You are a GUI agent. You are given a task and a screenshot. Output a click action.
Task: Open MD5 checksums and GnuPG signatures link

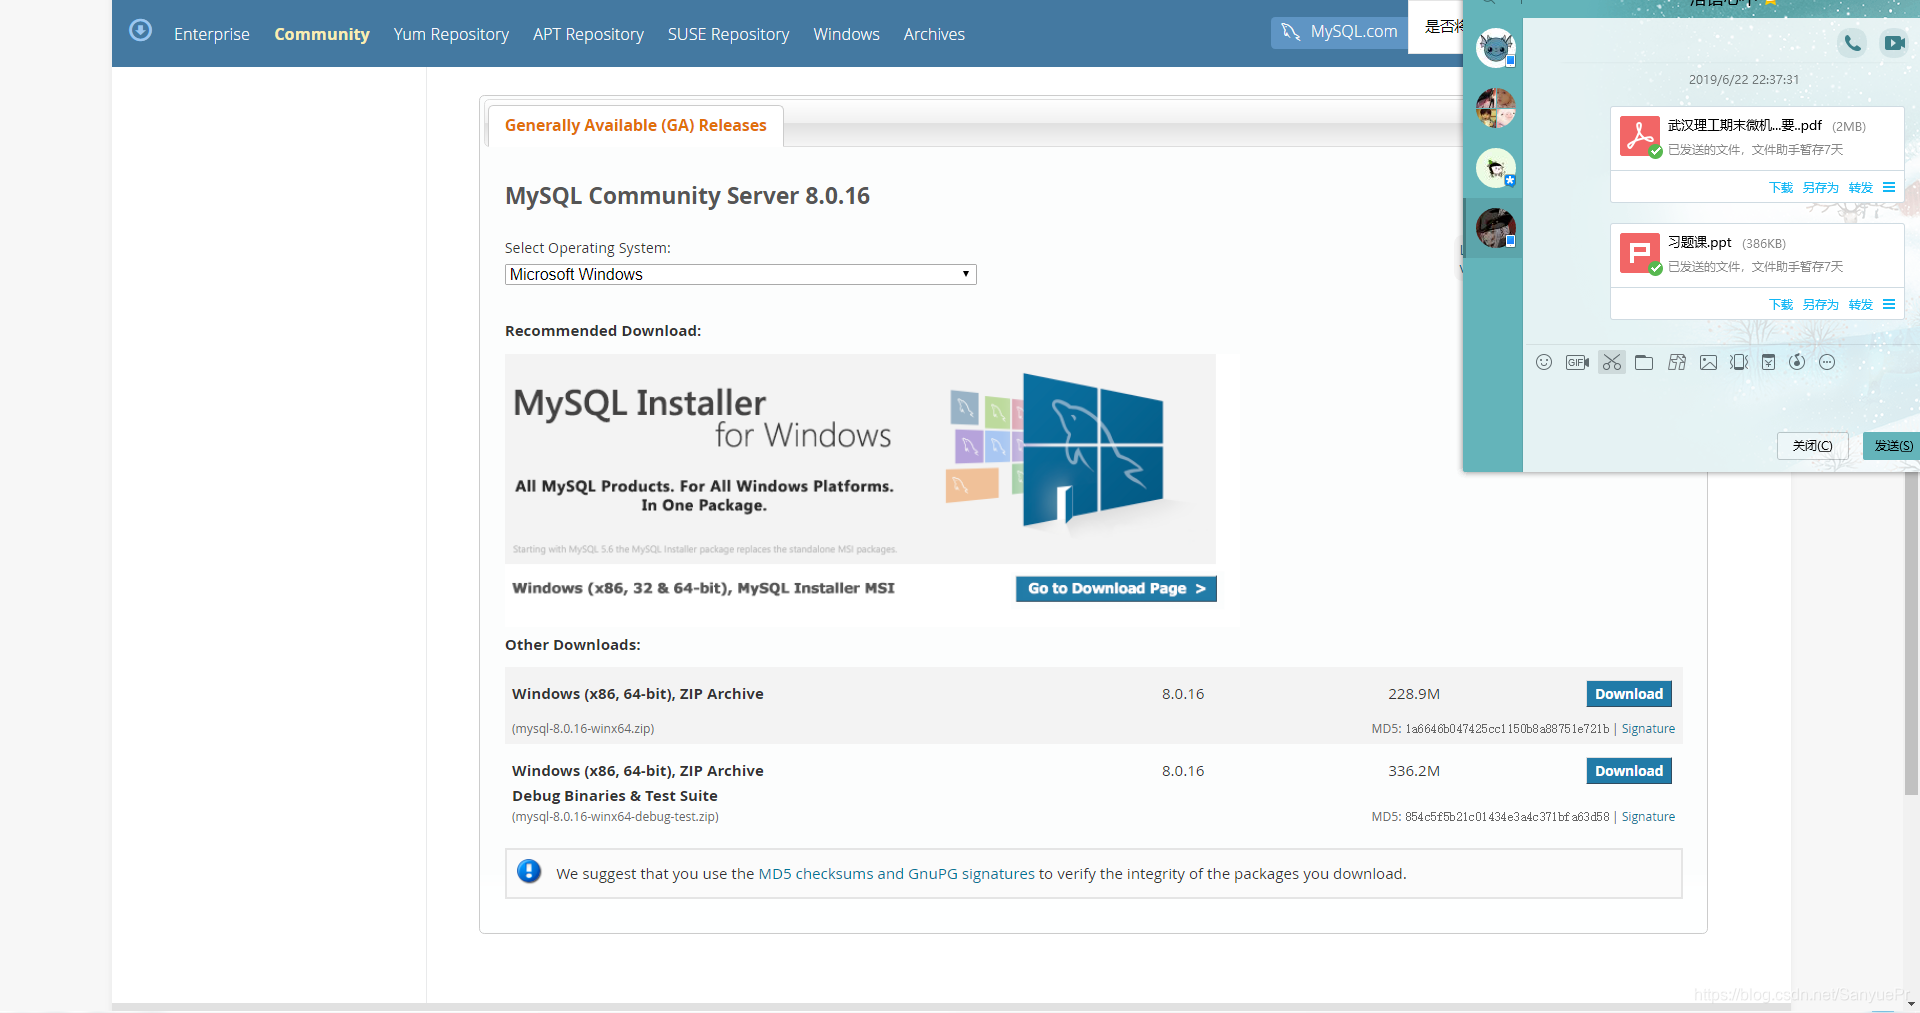[897, 874]
